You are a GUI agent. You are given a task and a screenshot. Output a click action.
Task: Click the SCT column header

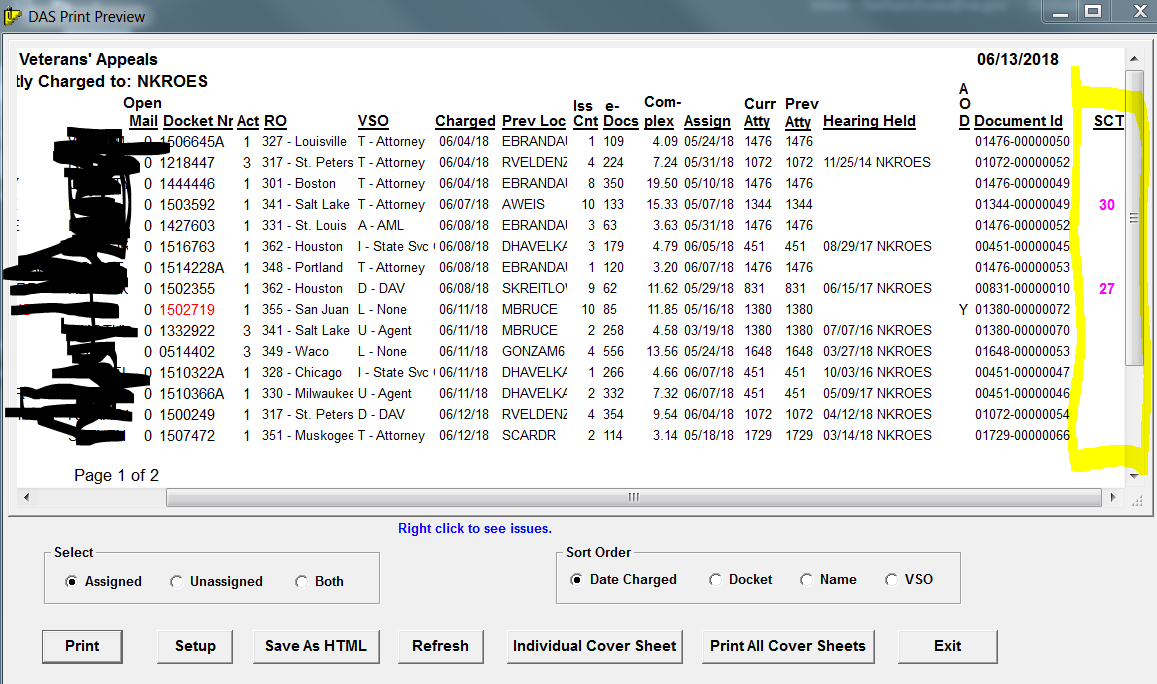(1108, 121)
